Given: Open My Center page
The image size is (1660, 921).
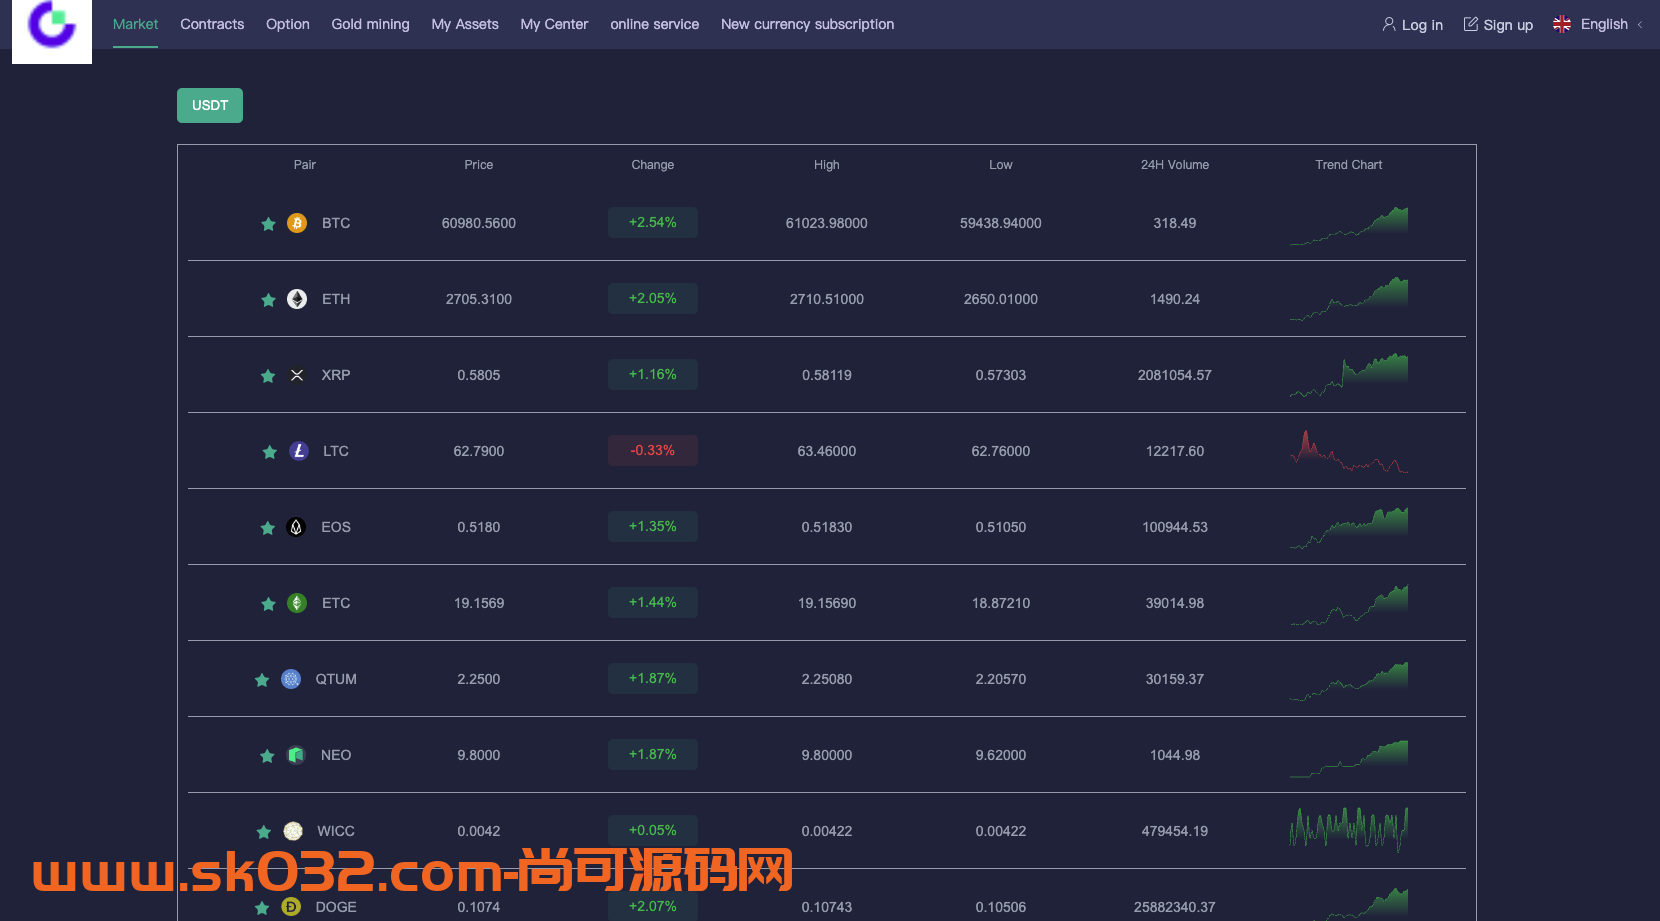Looking at the screenshot, I should 554,24.
